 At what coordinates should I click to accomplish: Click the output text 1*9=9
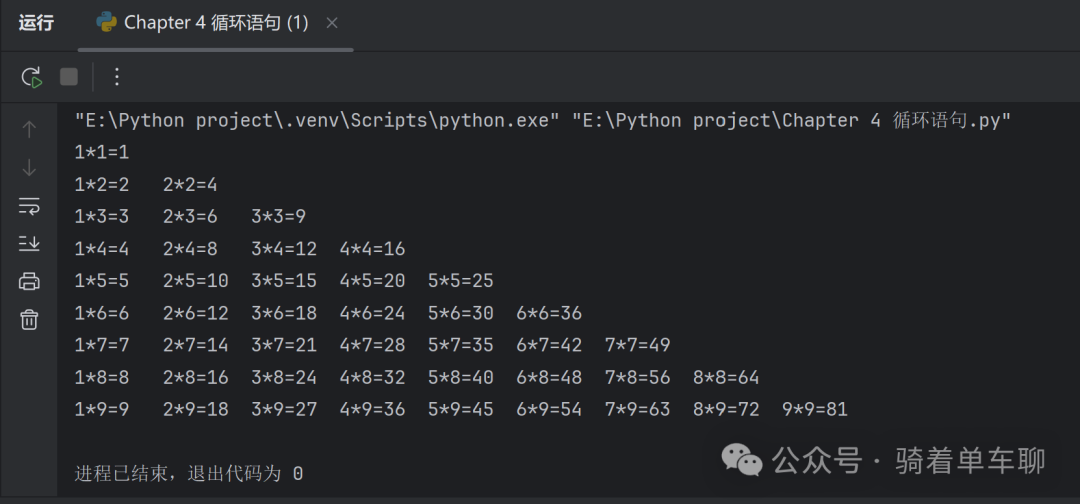[102, 410]
